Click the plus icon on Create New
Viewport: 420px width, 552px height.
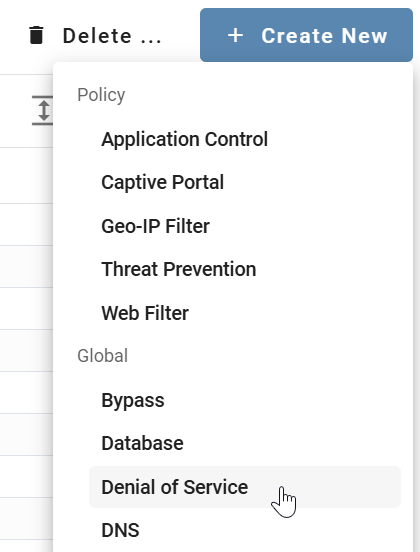(x=235, y=36)
